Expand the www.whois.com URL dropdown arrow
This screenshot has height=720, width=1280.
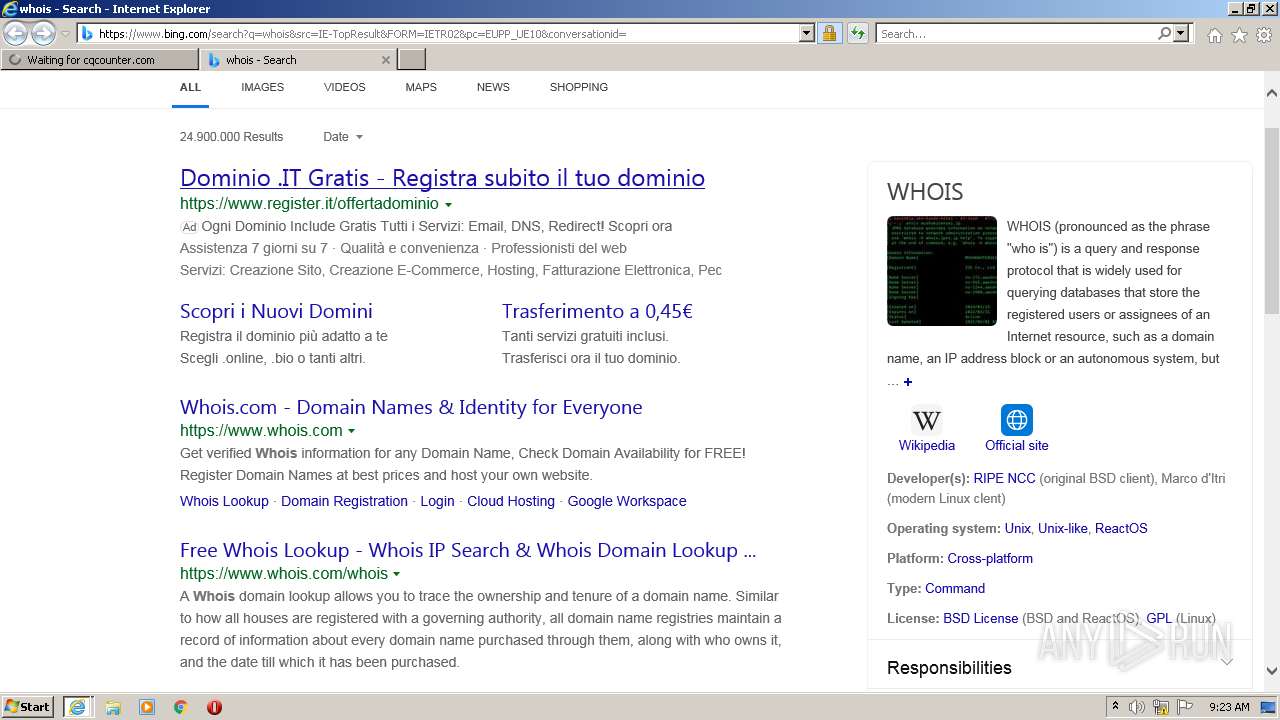tap(351, 431)
